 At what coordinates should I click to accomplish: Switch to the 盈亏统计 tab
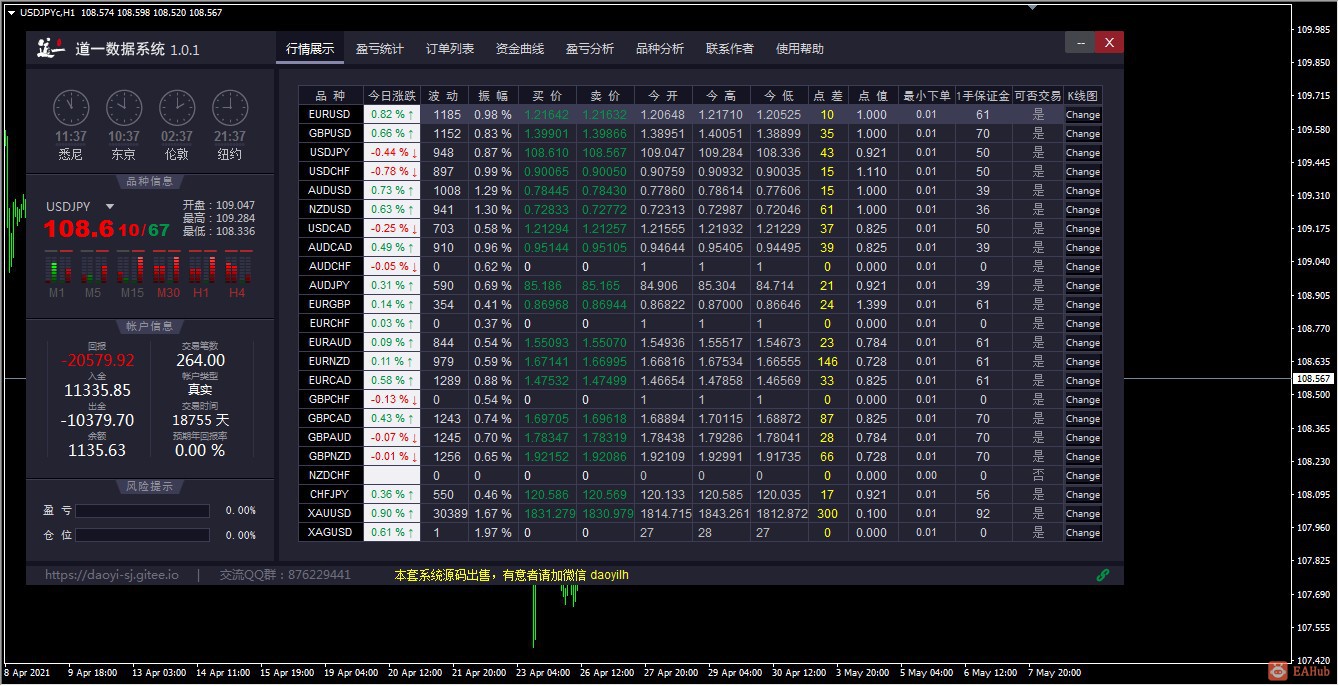(380, 49)
